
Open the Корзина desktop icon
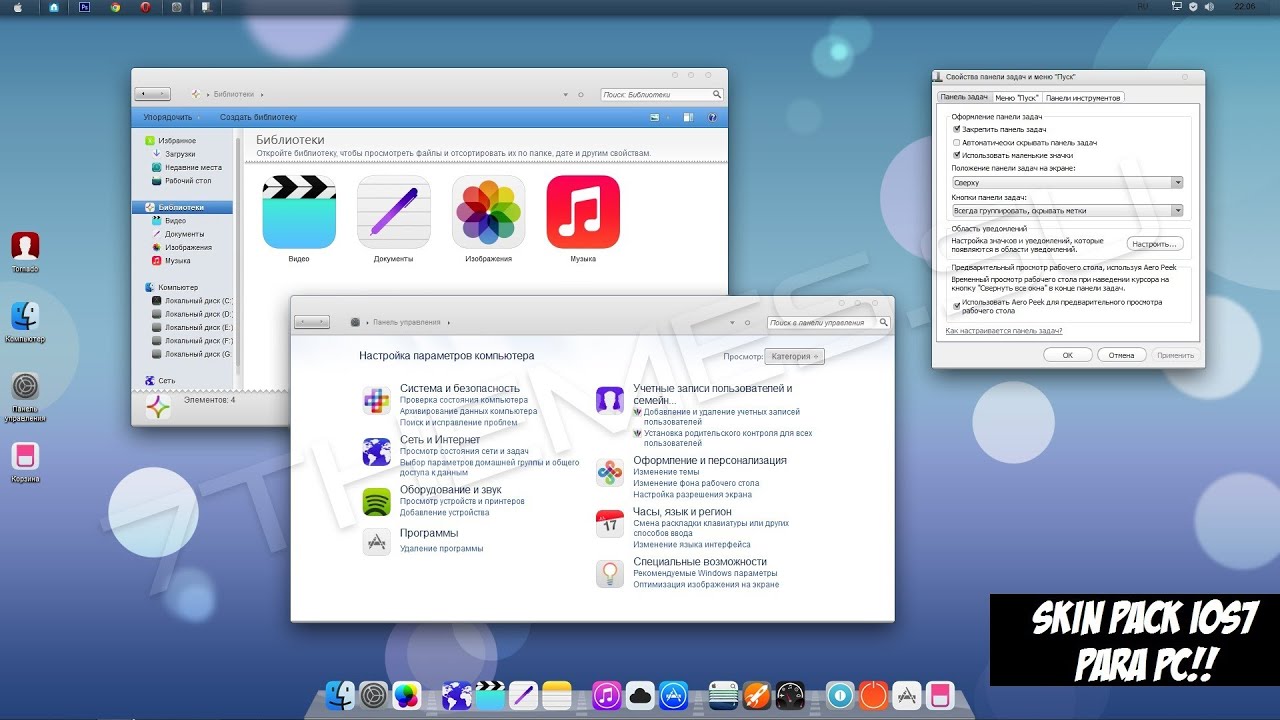pos(25,456)
